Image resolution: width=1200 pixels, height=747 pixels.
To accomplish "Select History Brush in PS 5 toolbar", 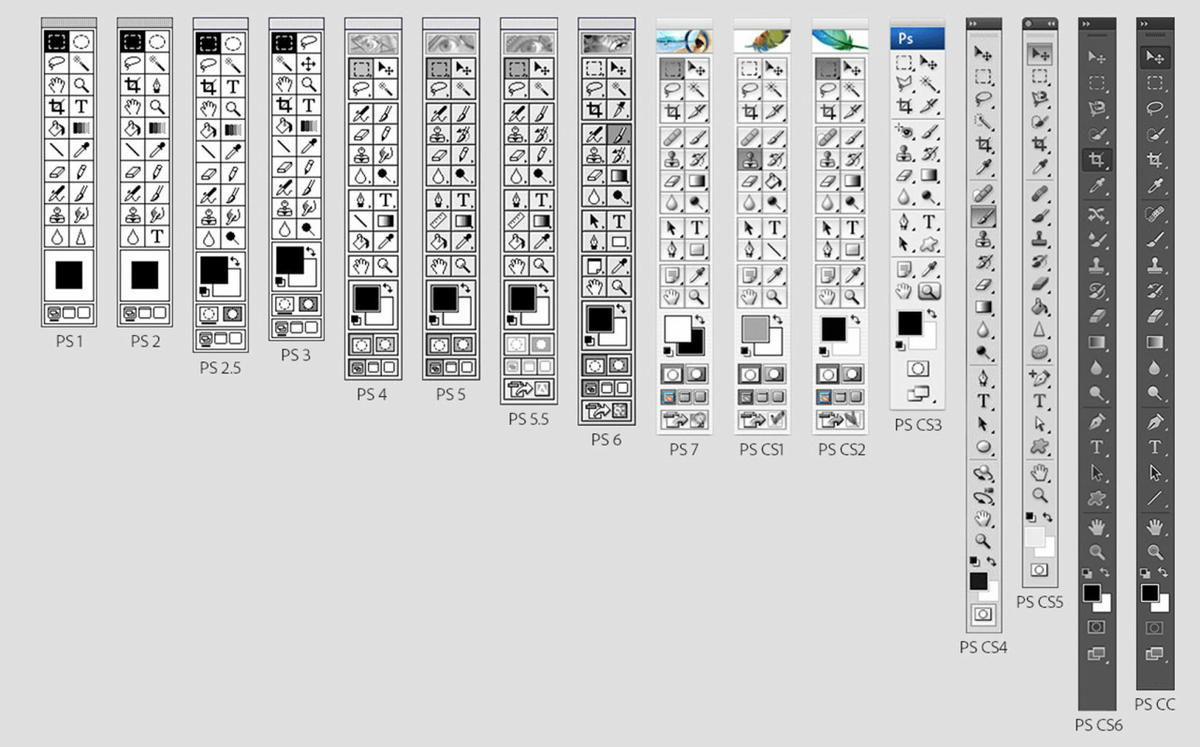I will click(x=463, y=133).
